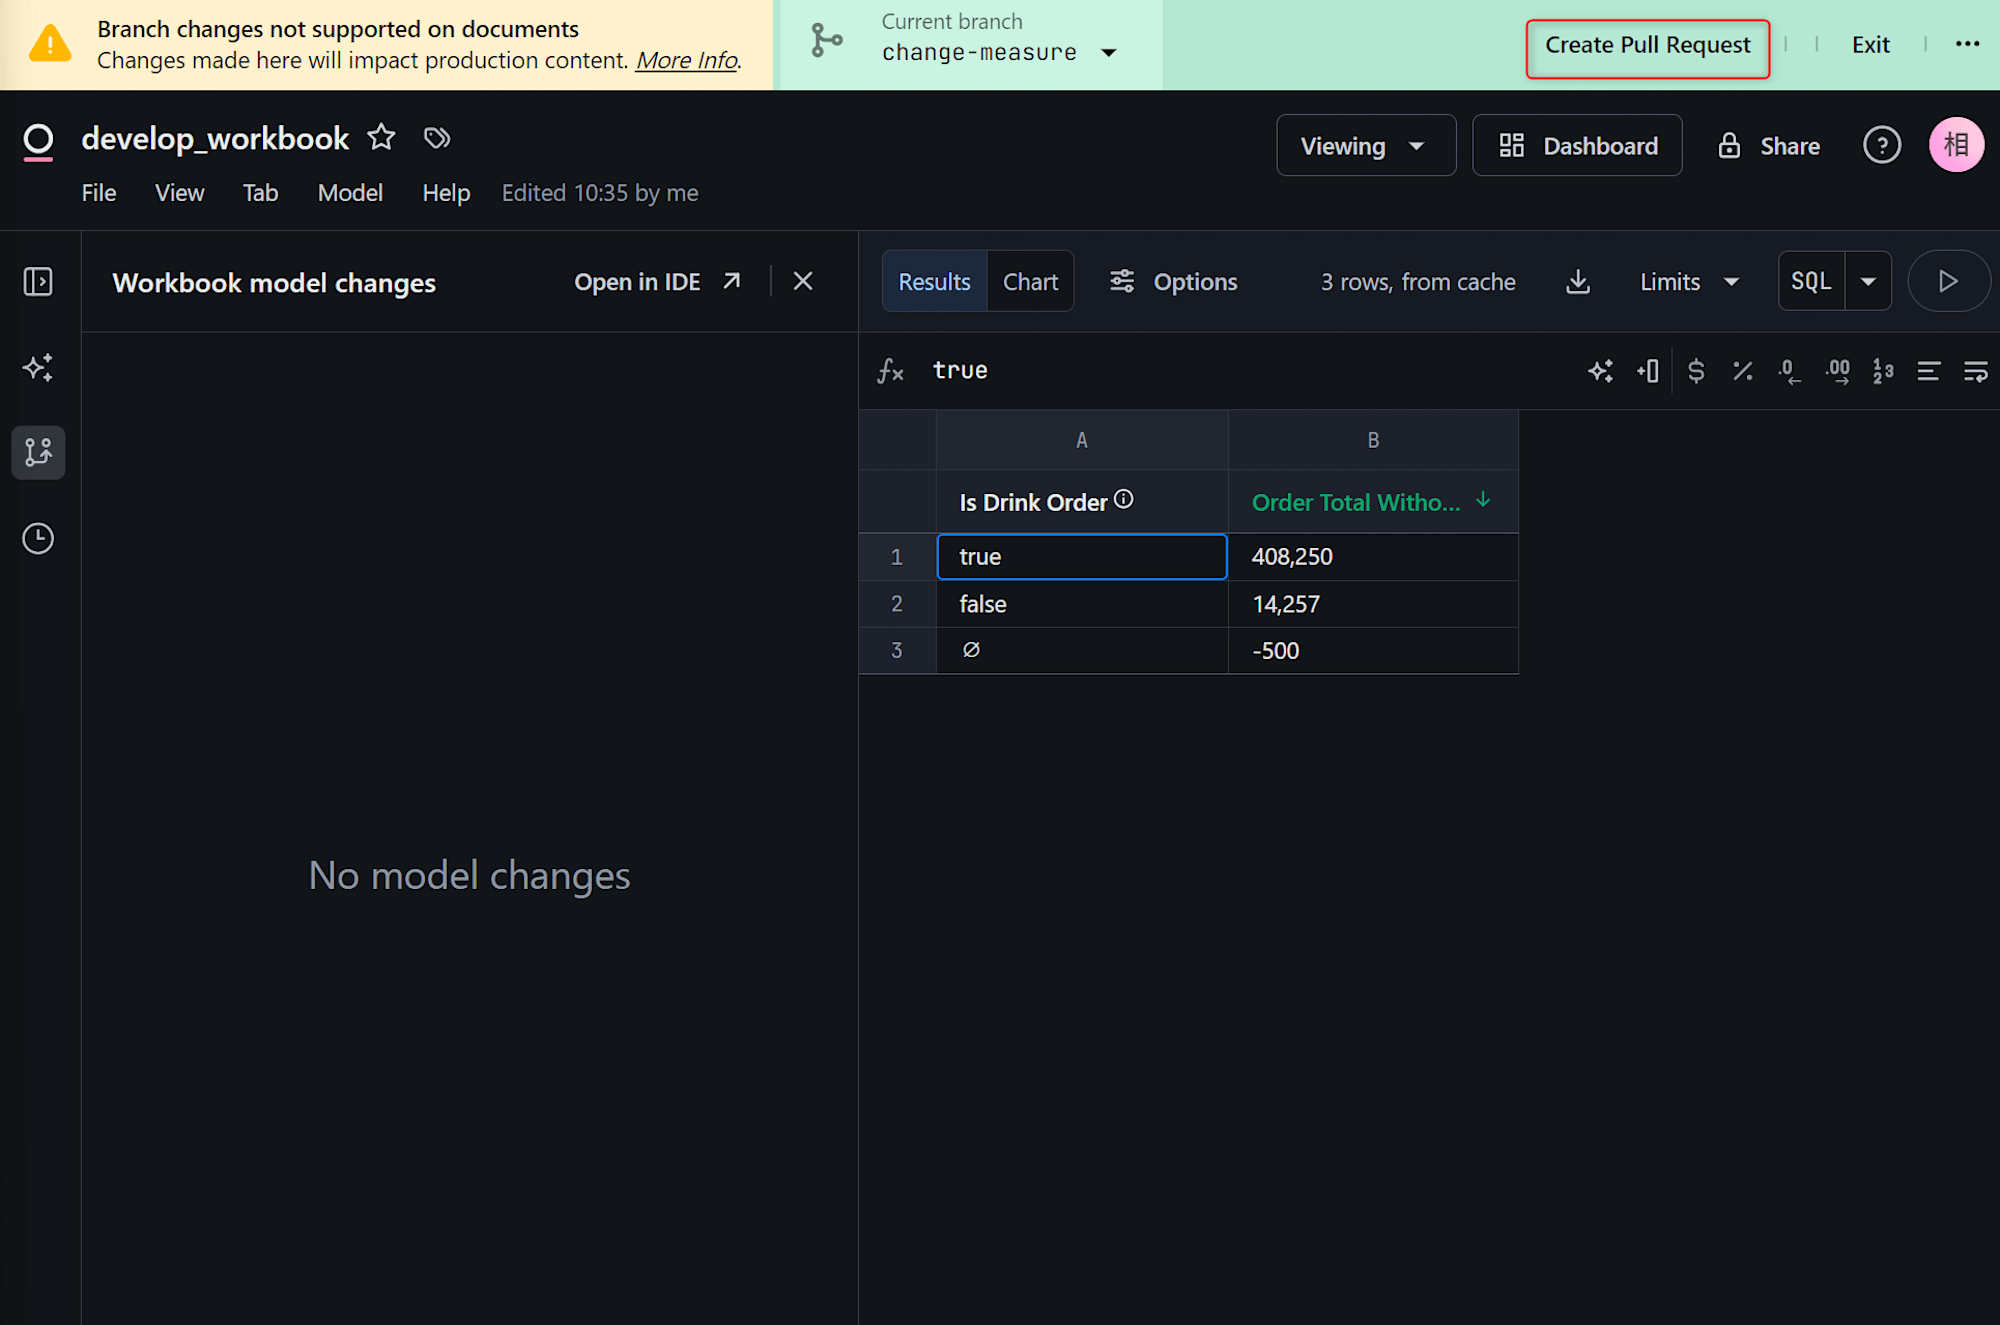The height and width of the screenshot is (1325, 2000).
Task: Click the develop_workbook title
Action: (215, 138)
